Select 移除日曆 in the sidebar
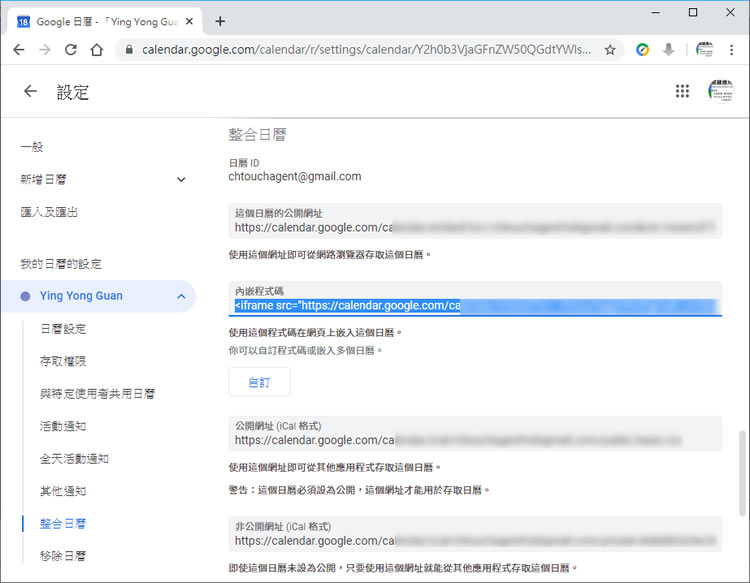750x583 pixels. click(62, 555)
